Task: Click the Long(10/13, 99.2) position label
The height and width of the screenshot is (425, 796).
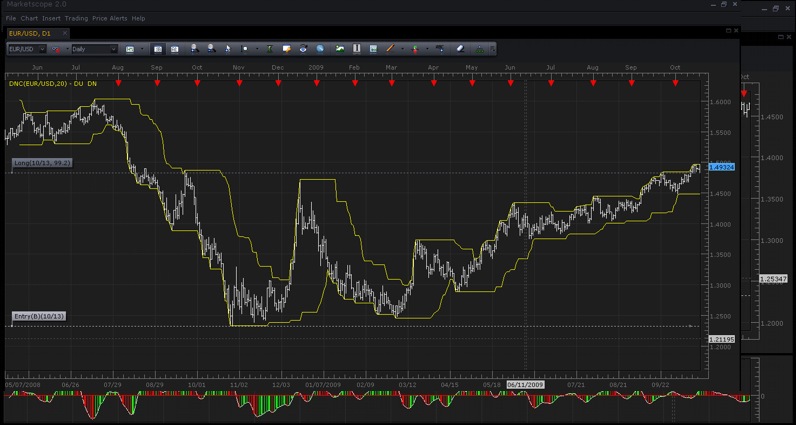Action: click(43, 162)
